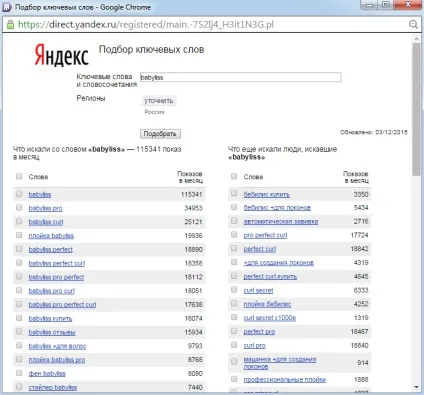Screen dimensions: 424x395
Task: Open the curl secret link
Action: [258, 290]
